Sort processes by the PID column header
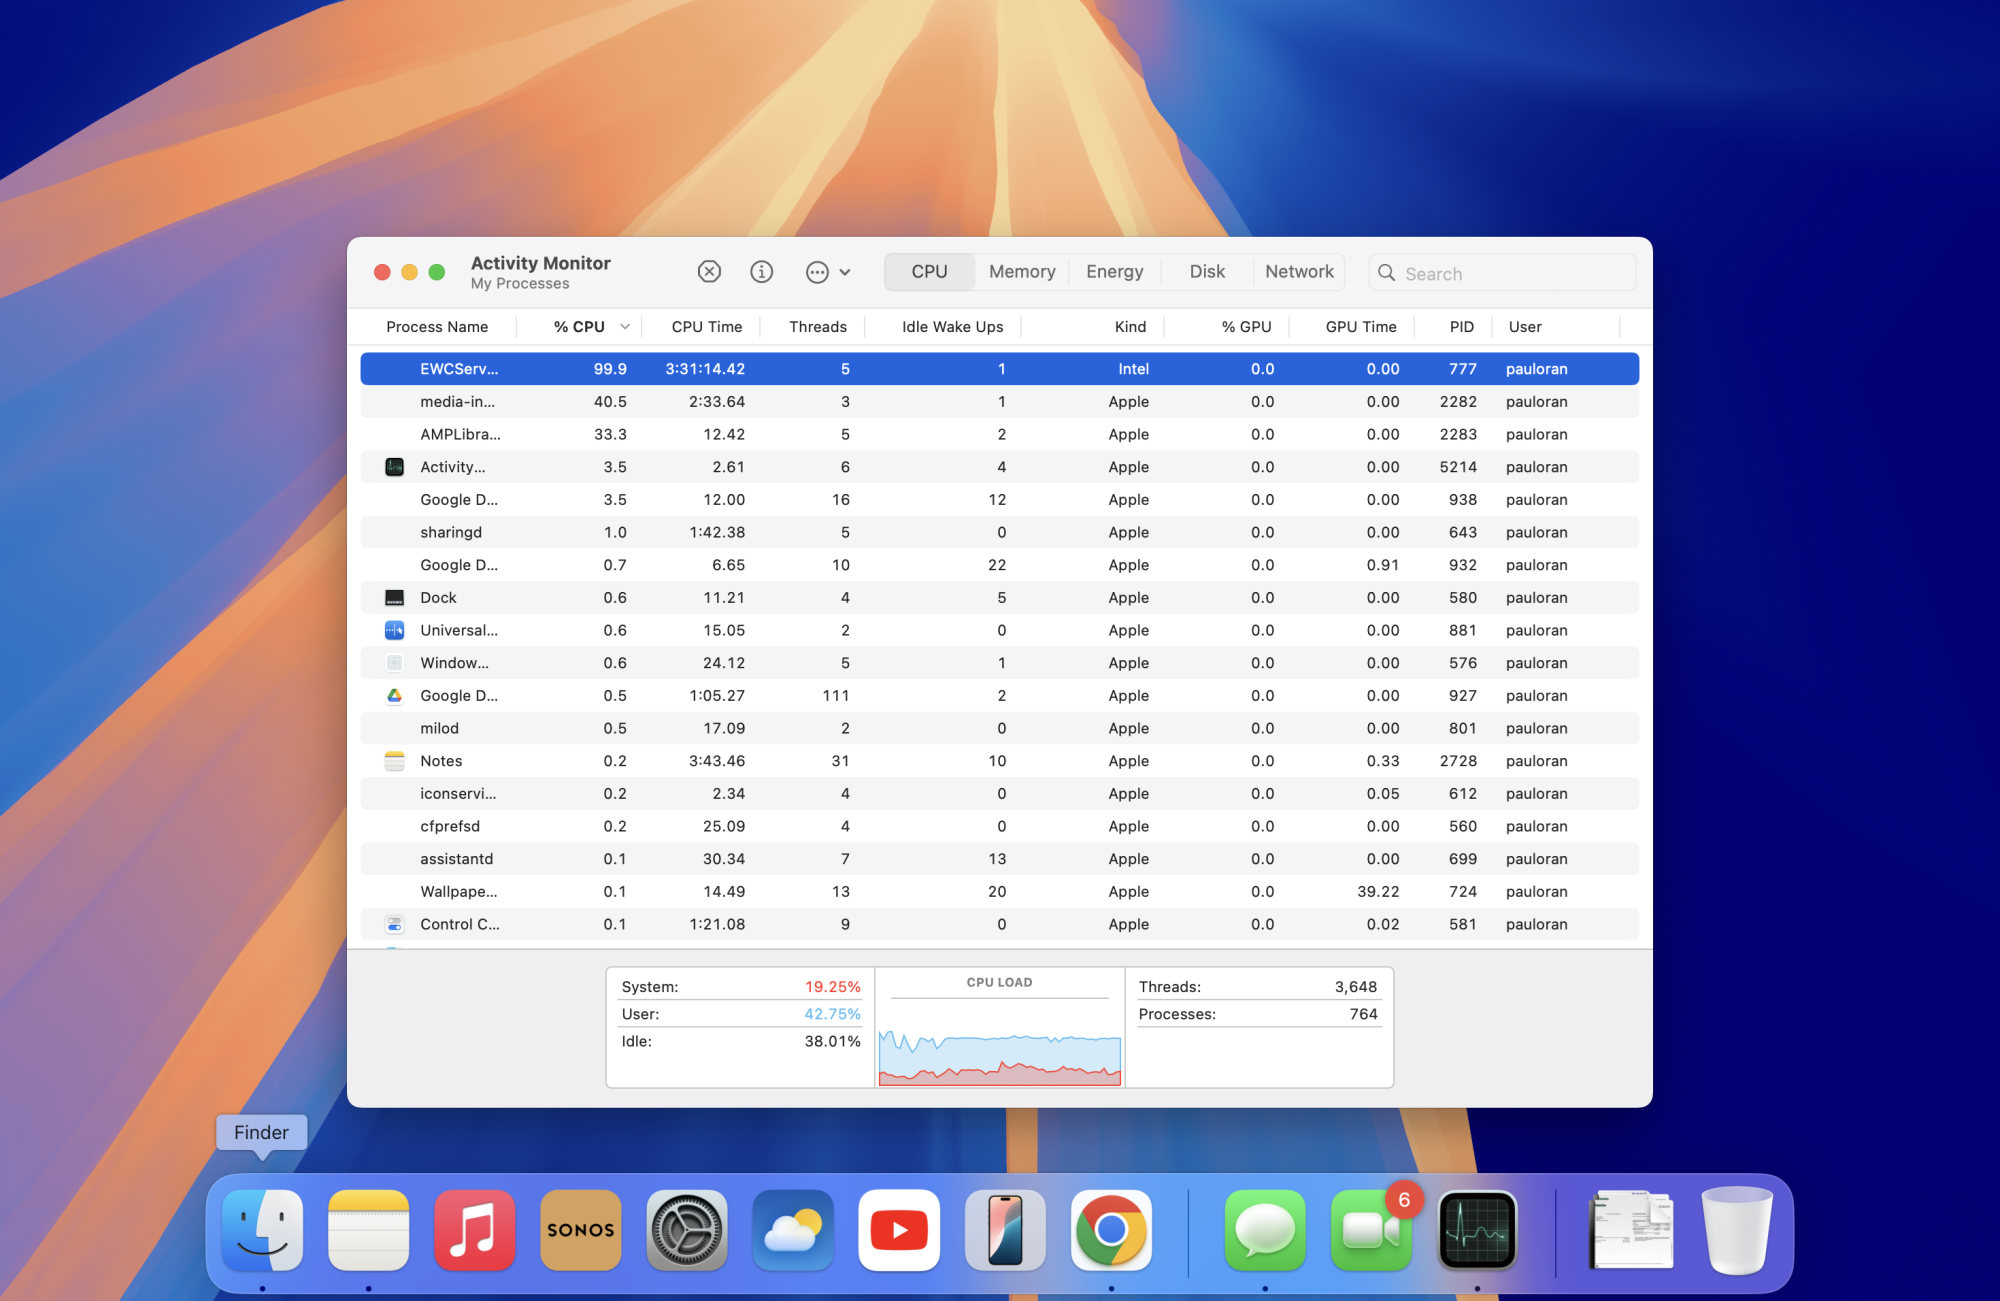The width and height of the screenshot is (2000, 1301). click(x=1461, y=326)
